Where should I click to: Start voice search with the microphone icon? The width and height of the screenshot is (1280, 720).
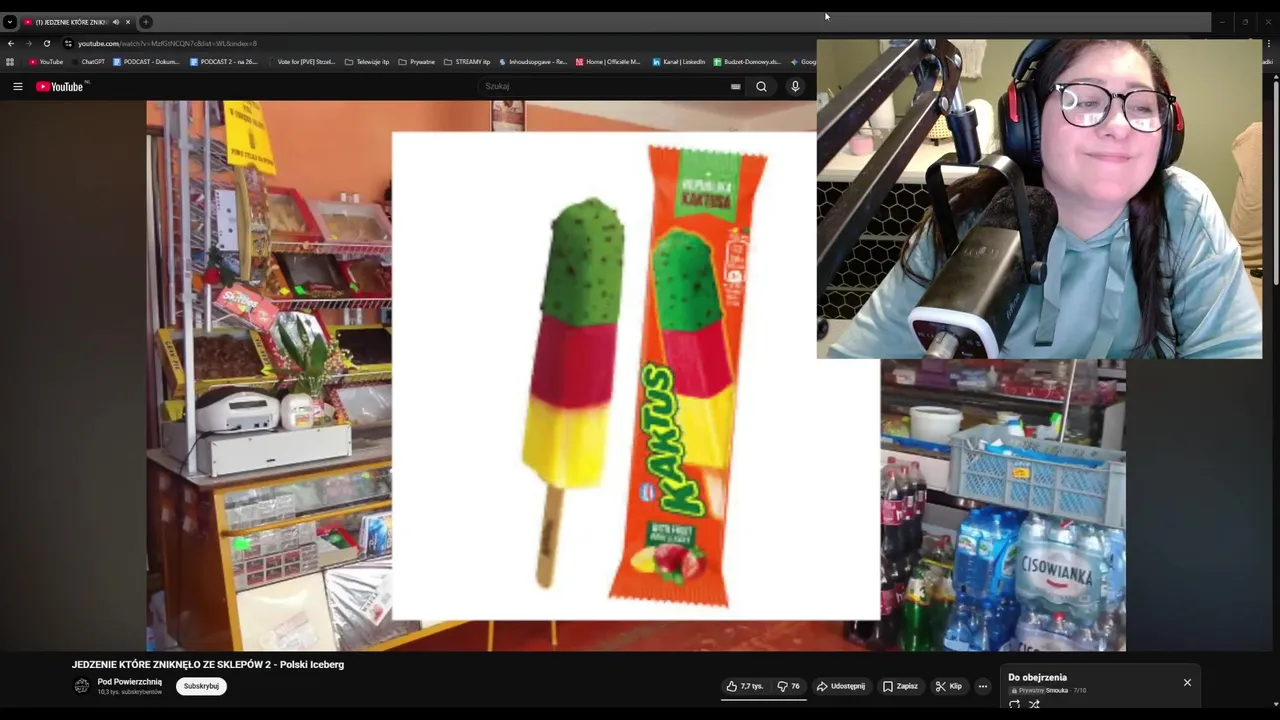tap(795, 87)
